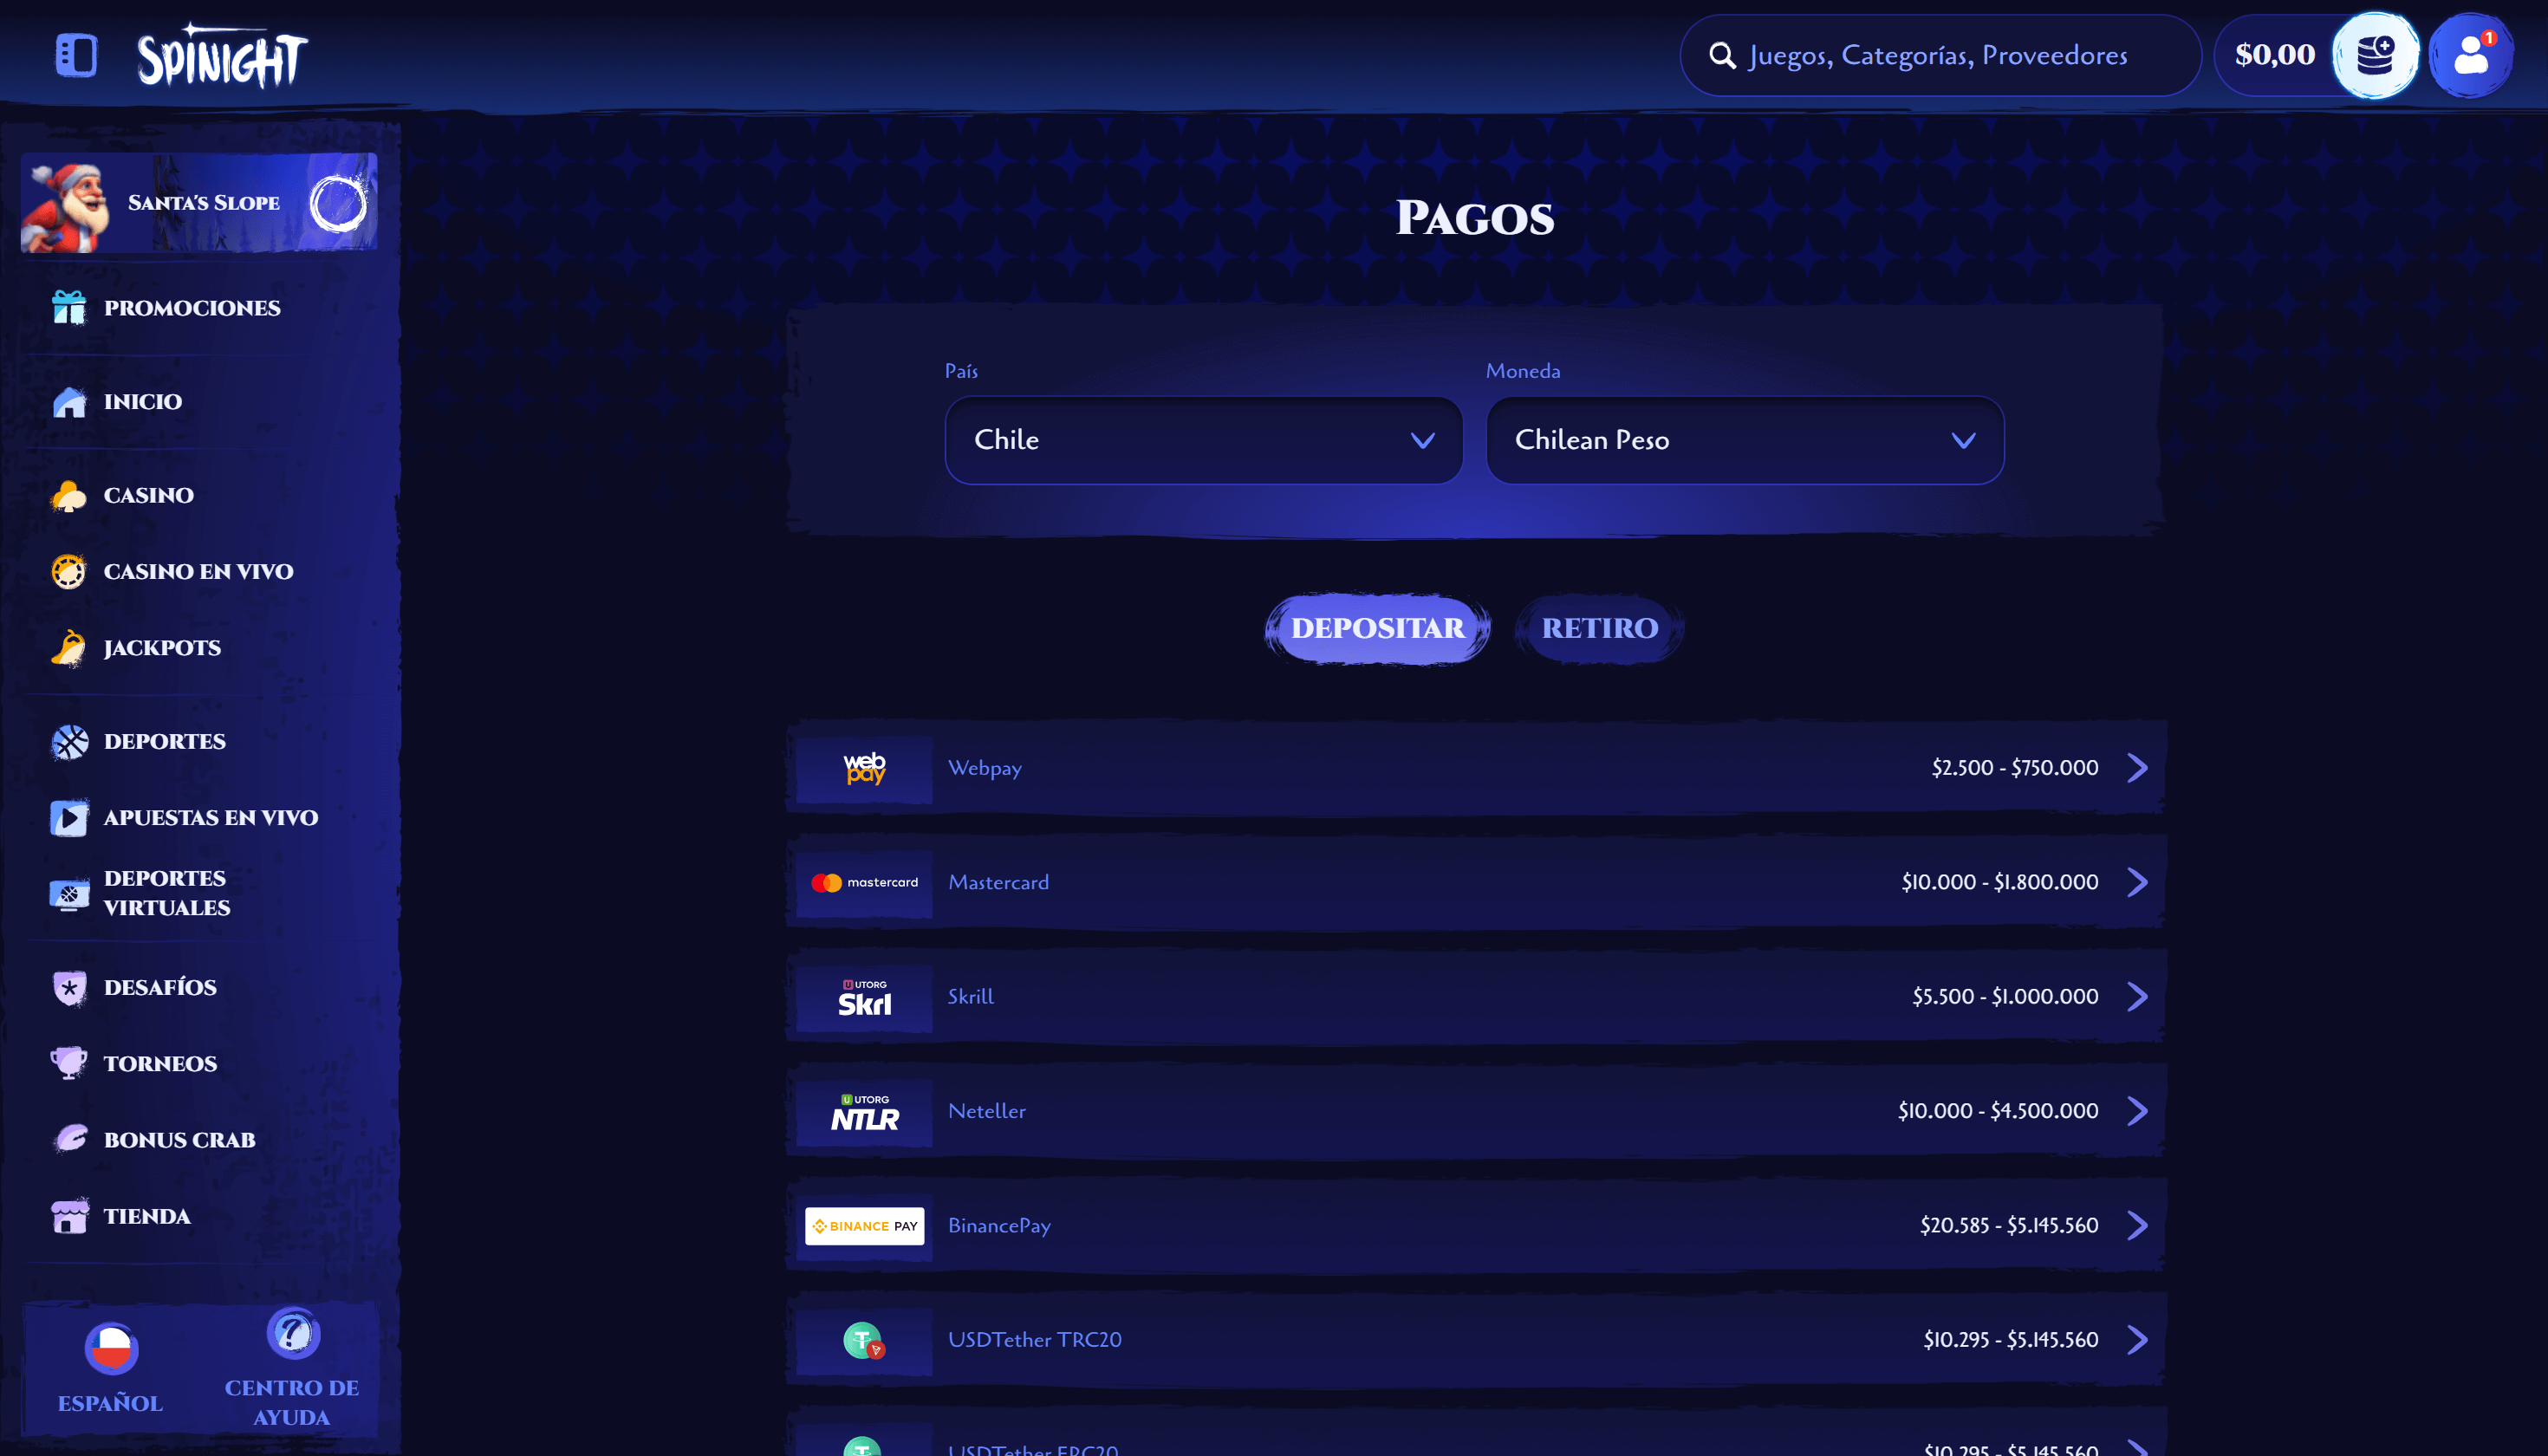Click the BinancePay payment option

coord(1475,1223)
